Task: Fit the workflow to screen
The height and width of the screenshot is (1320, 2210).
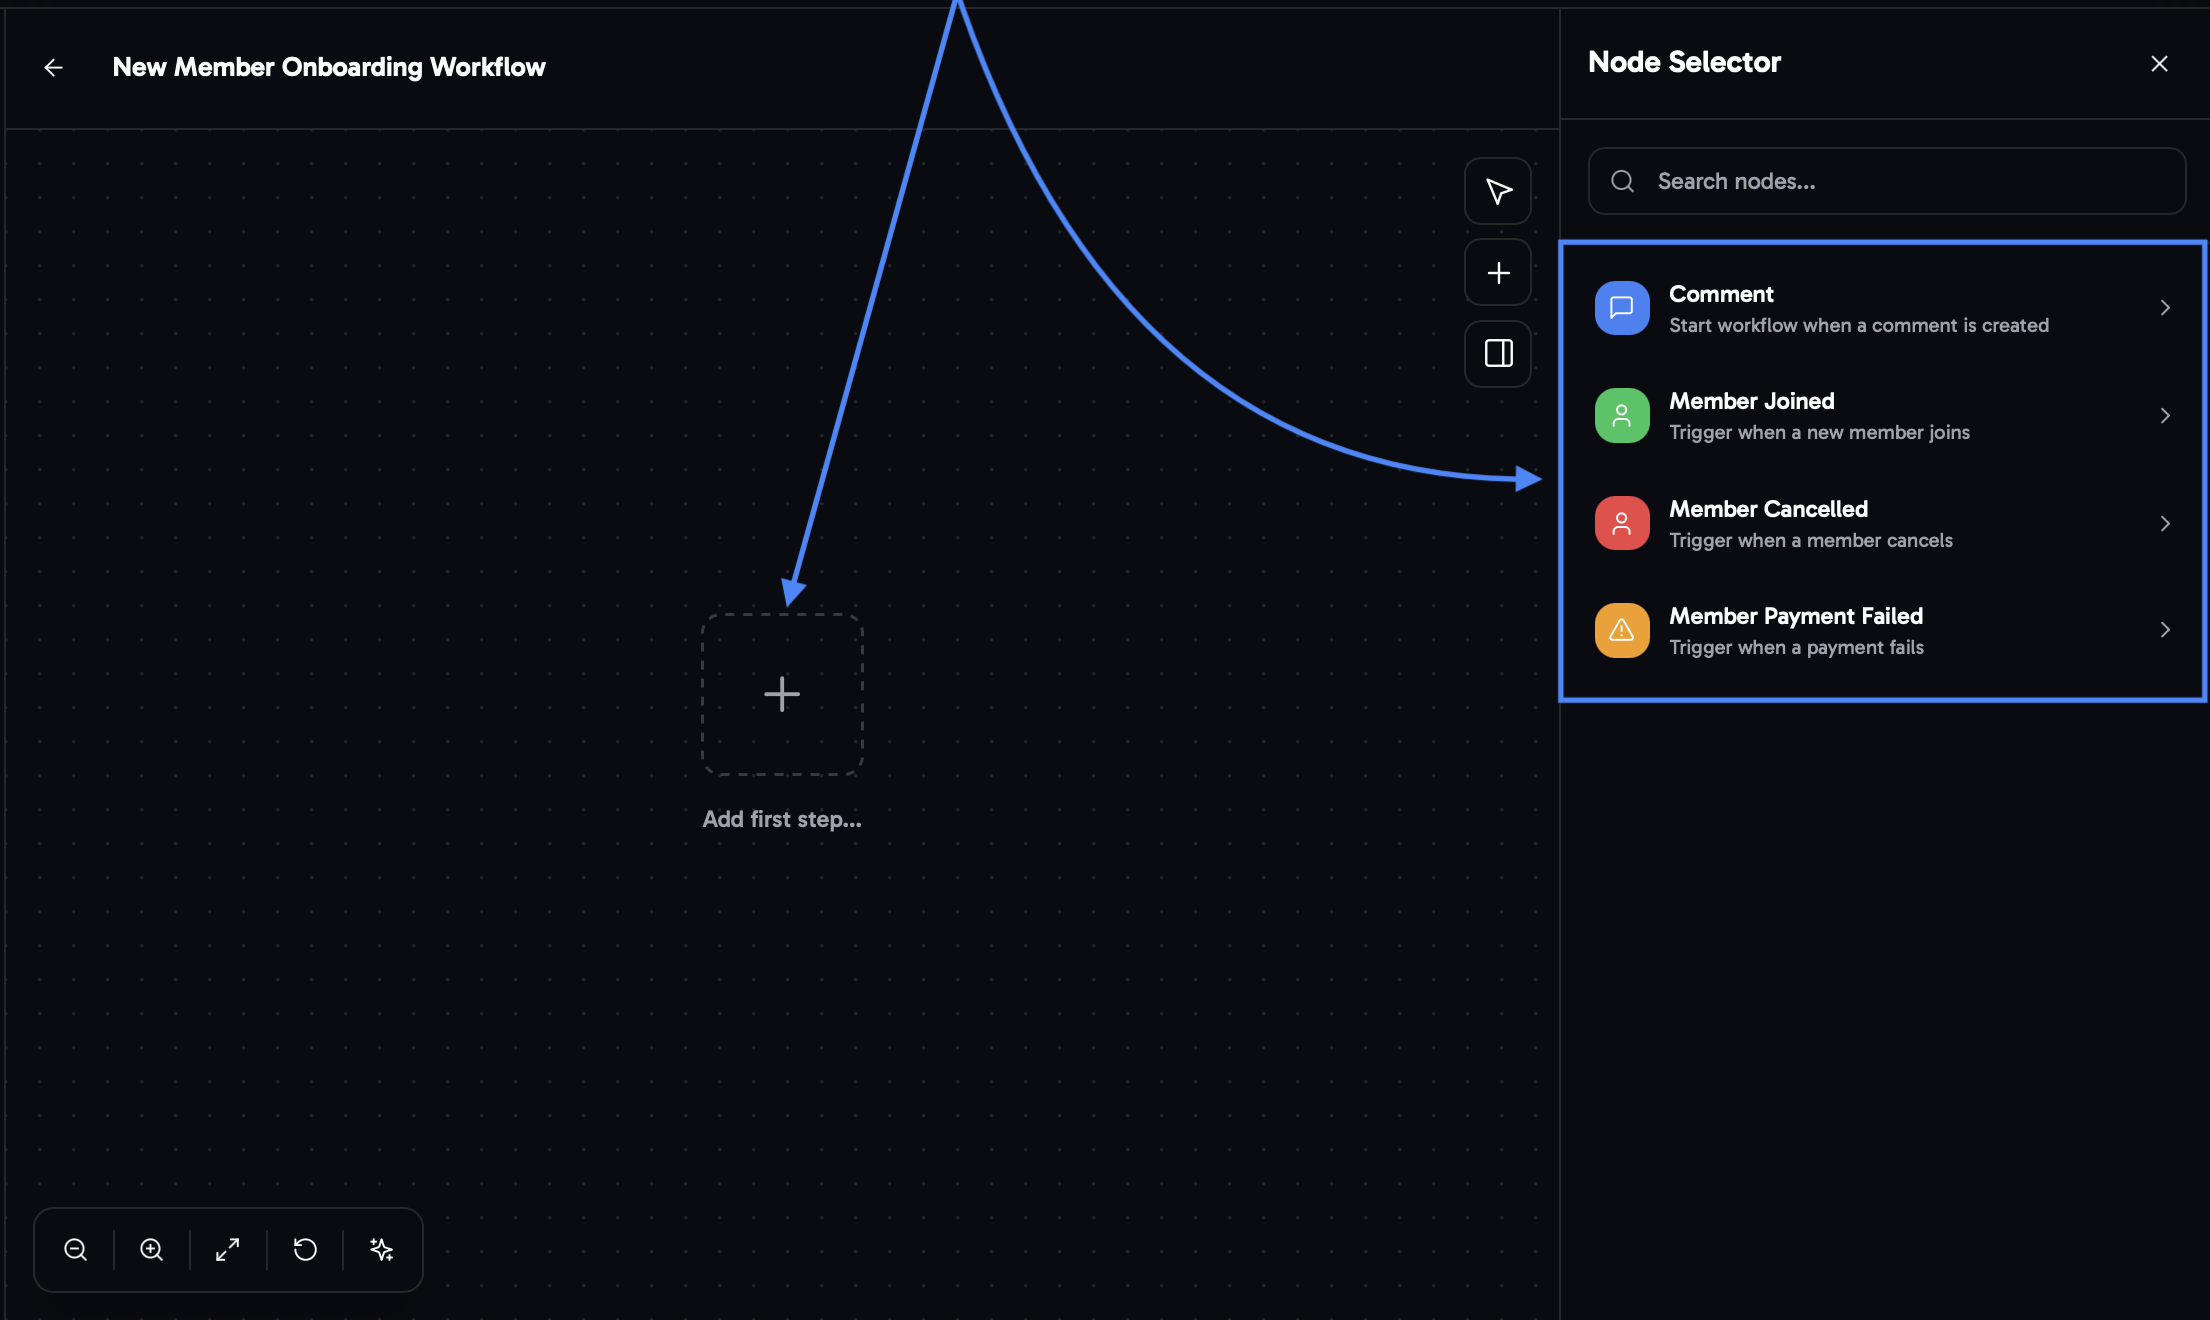Action: tap(228, 1250)
